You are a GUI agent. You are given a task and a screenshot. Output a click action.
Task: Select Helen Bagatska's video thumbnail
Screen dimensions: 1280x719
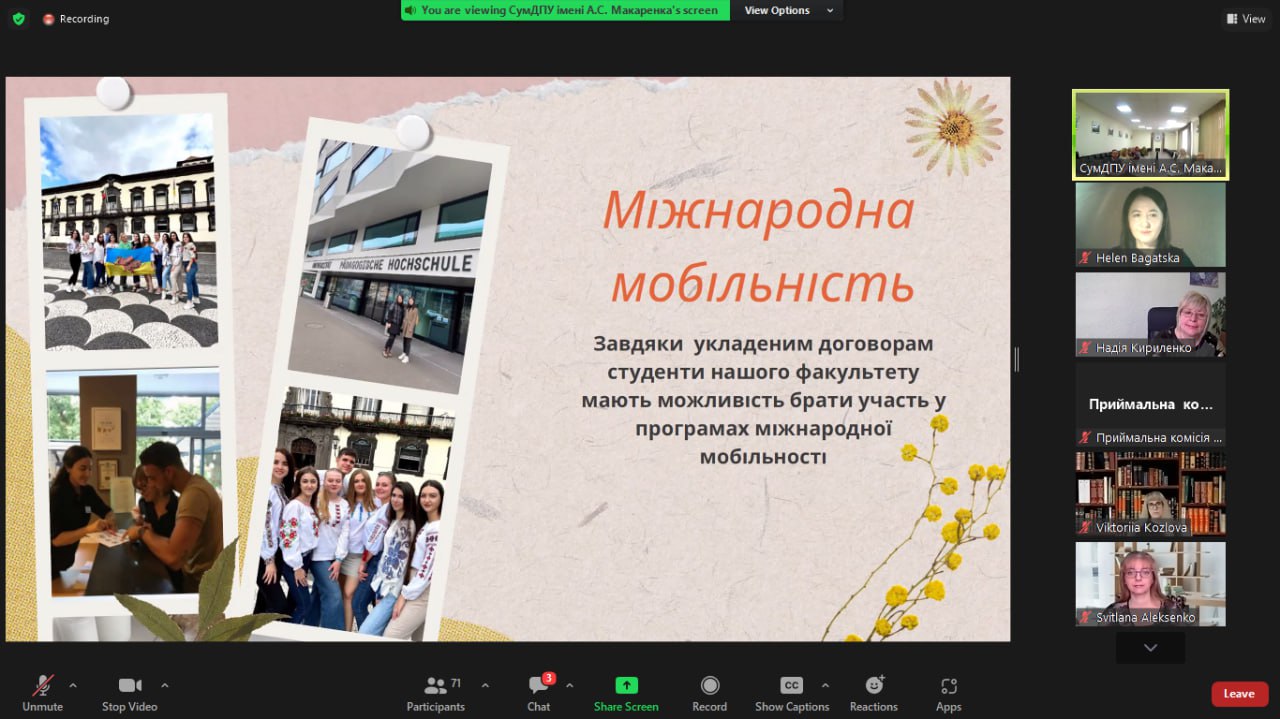click(x=1150, y=224)
